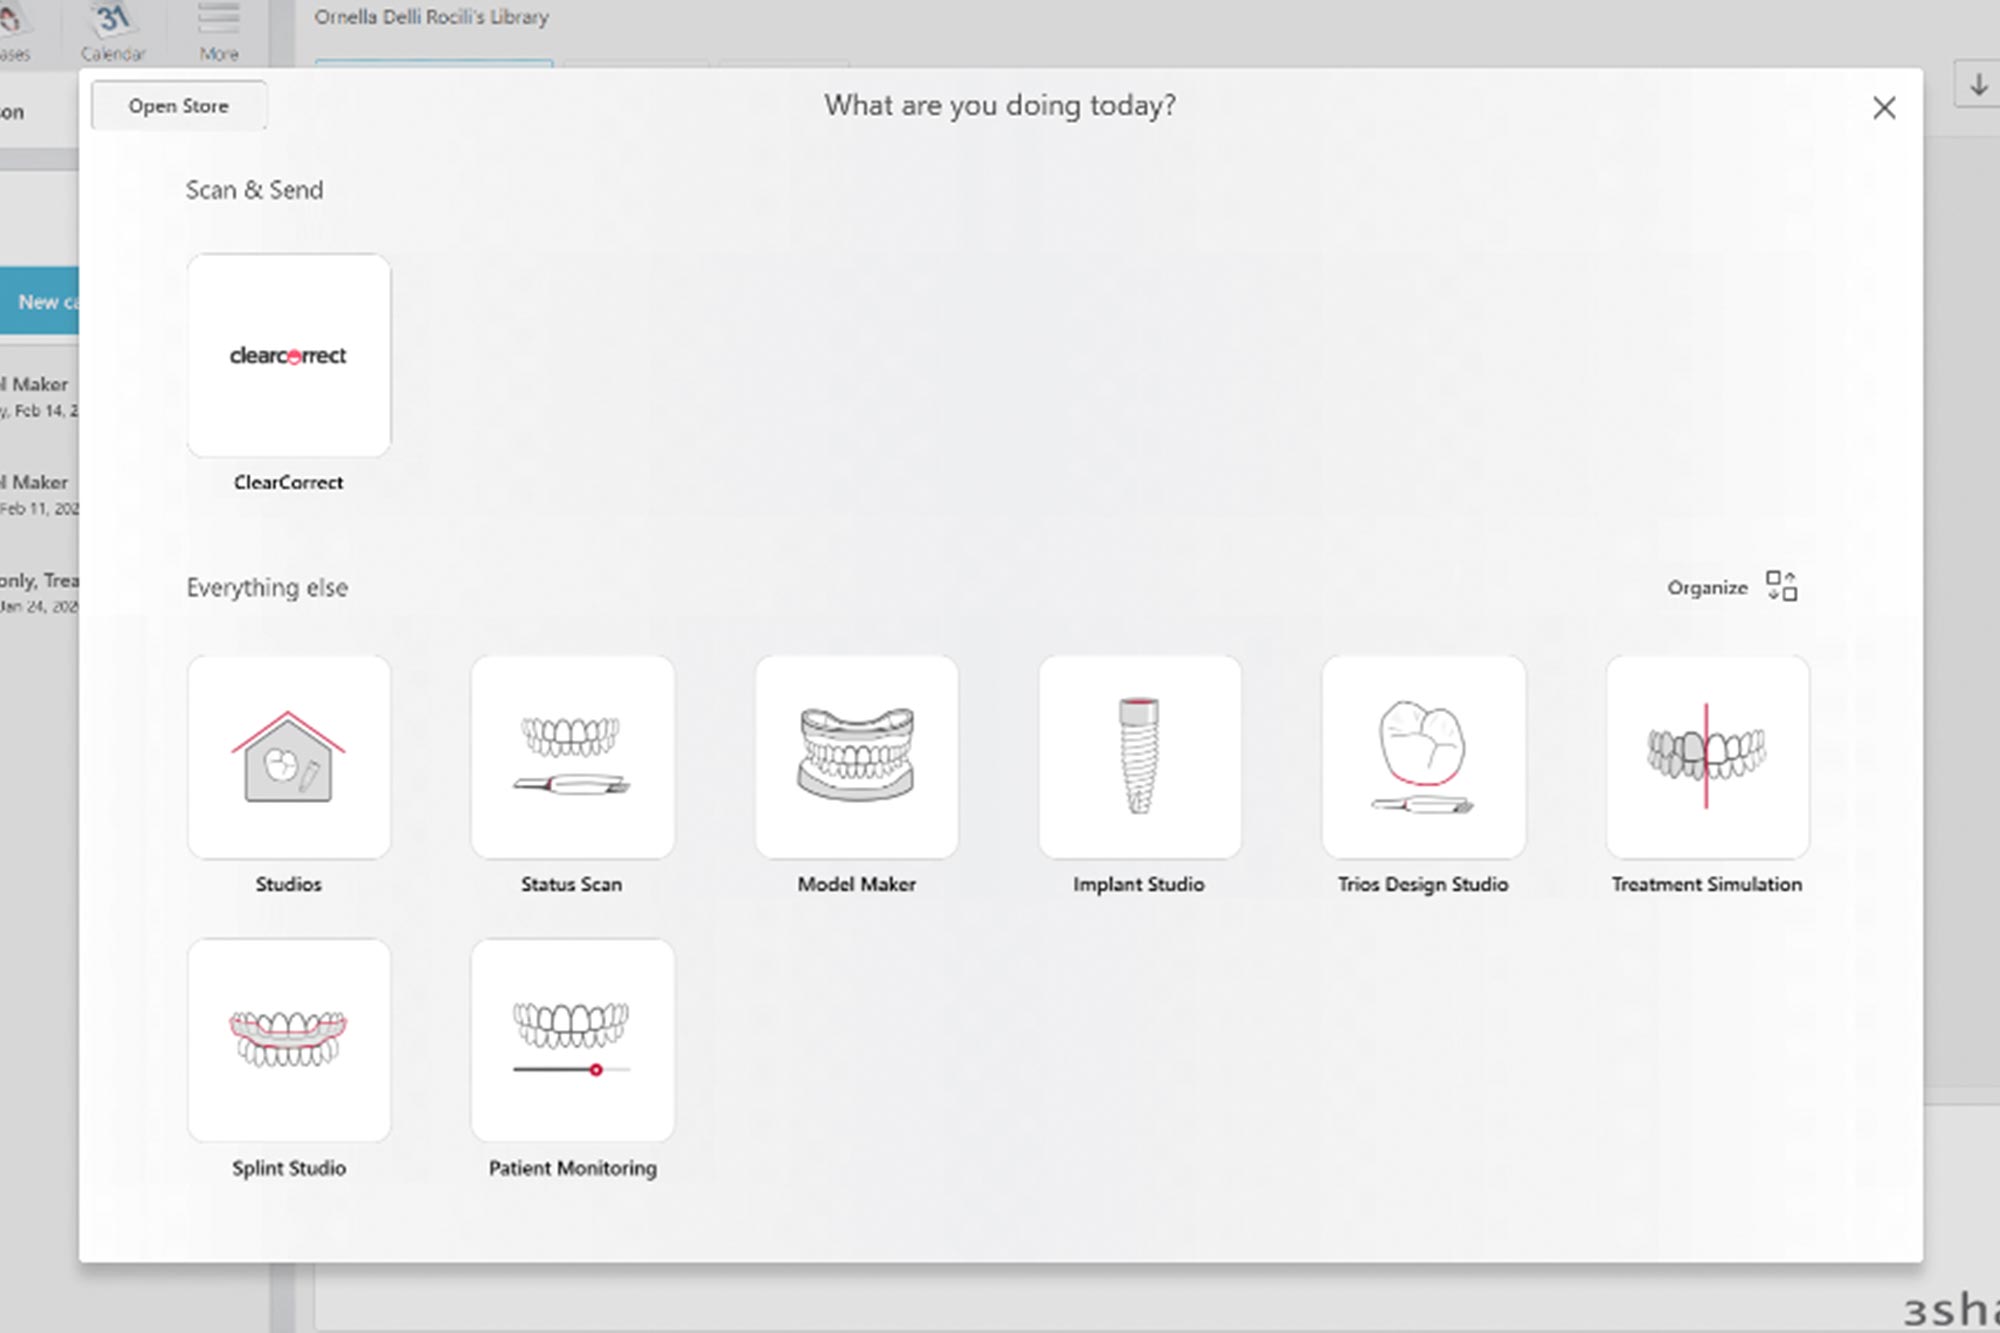Viewport: 2000px width, 1333px height.
Task: Open the Implant Studio tile
Action: tap(1140, 757)
